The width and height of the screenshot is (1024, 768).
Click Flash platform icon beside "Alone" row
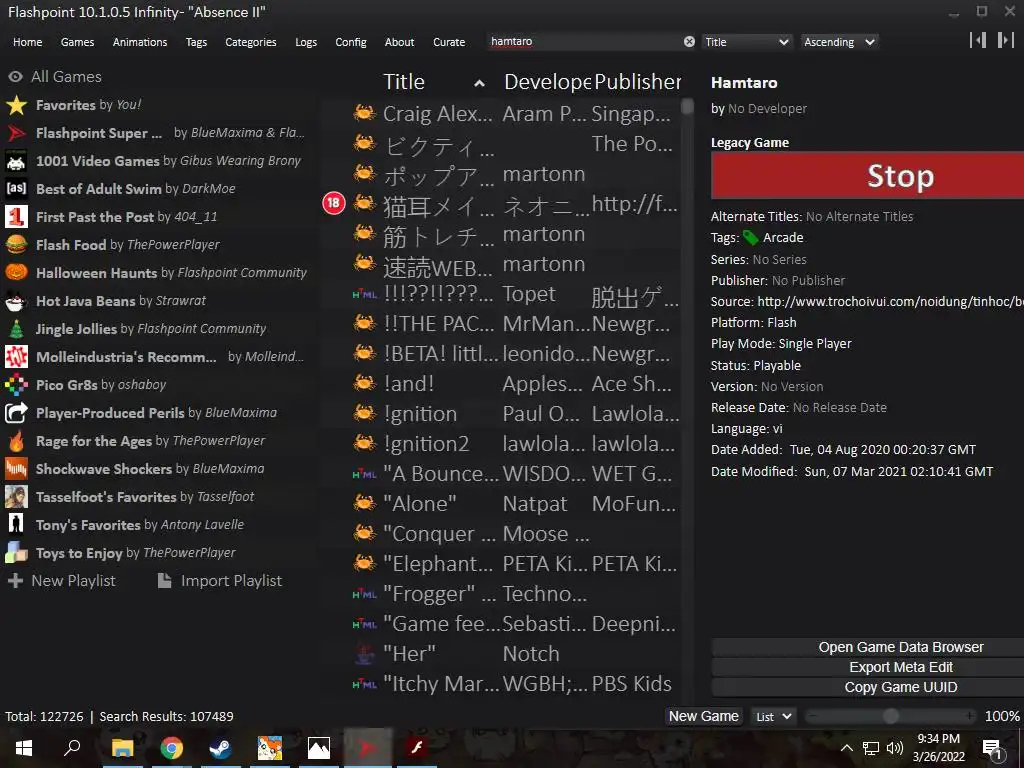(x=364, y=503)
